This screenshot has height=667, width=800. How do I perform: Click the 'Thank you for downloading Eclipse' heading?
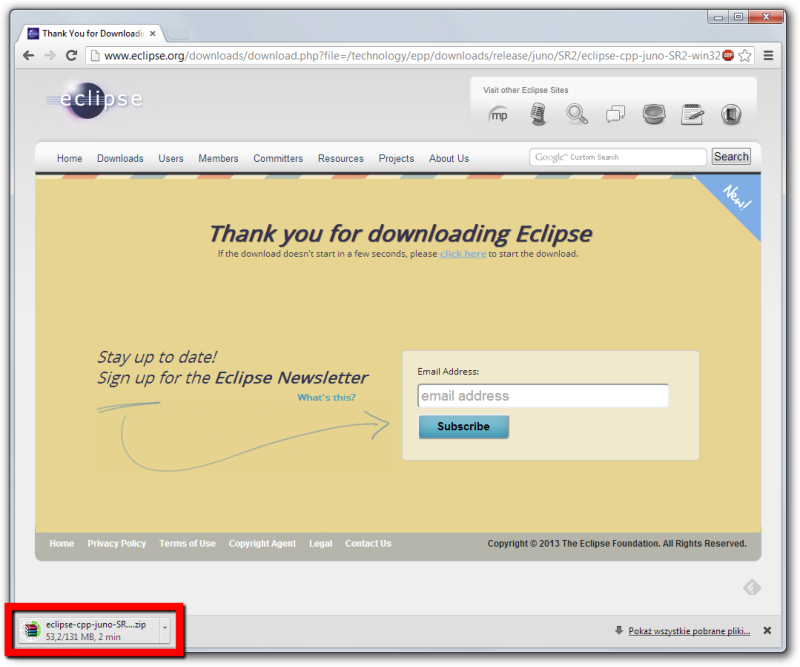pos(401,234)
